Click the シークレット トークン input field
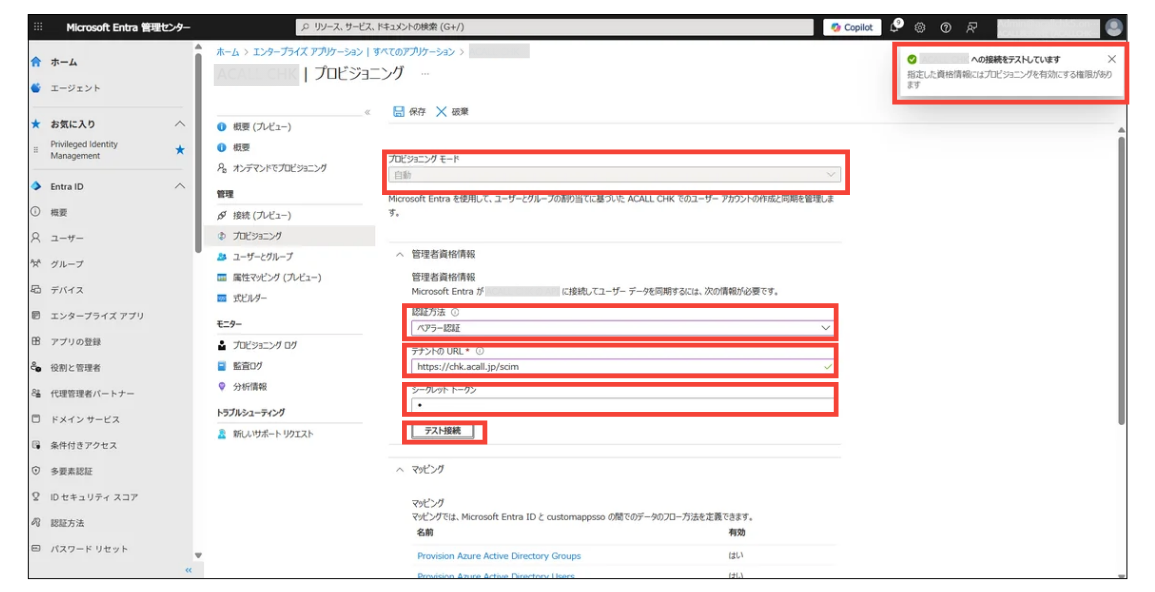 click(622, 406)
